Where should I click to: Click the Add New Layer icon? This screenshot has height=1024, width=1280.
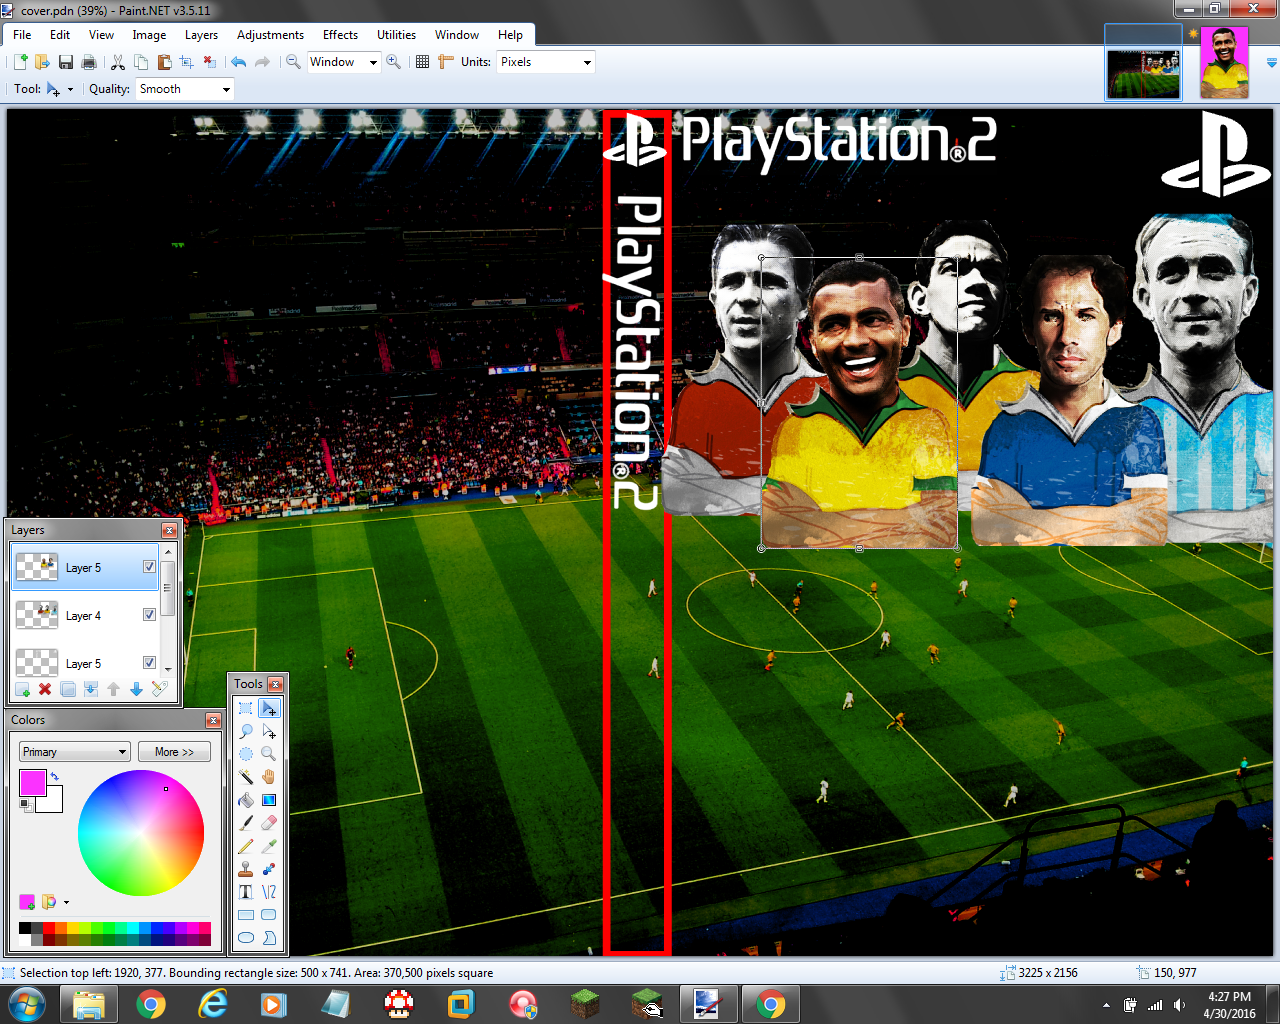22,689
